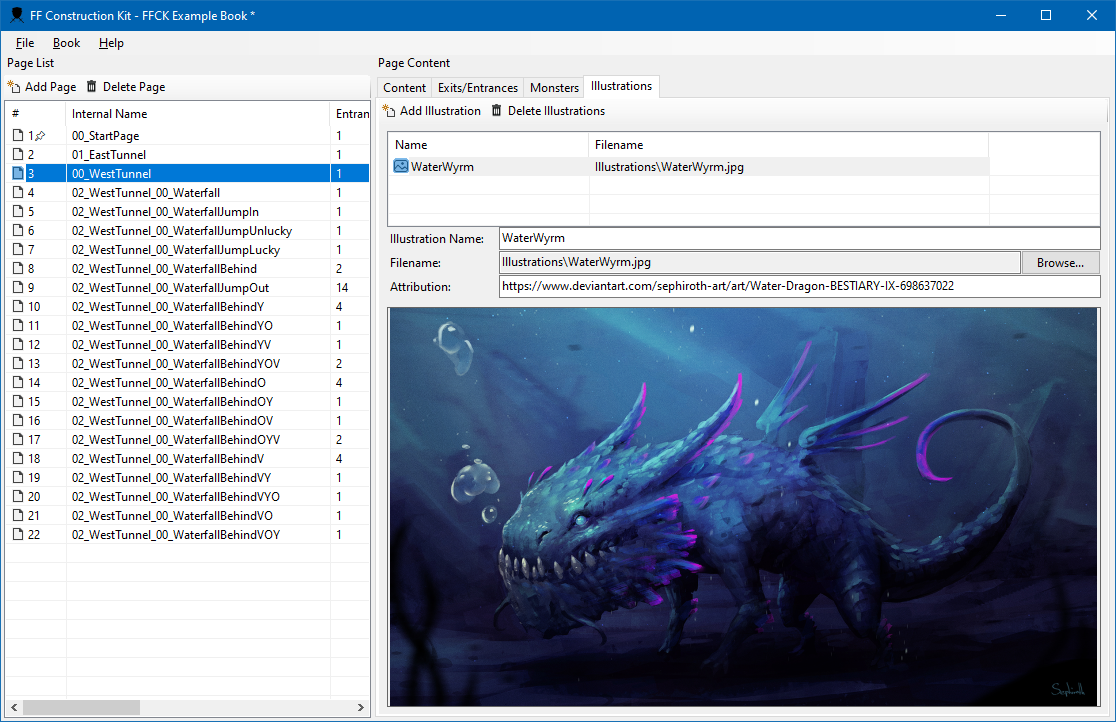Click the Entran column header
This screenshot has height=722, width=1116.
coord(350,114)
